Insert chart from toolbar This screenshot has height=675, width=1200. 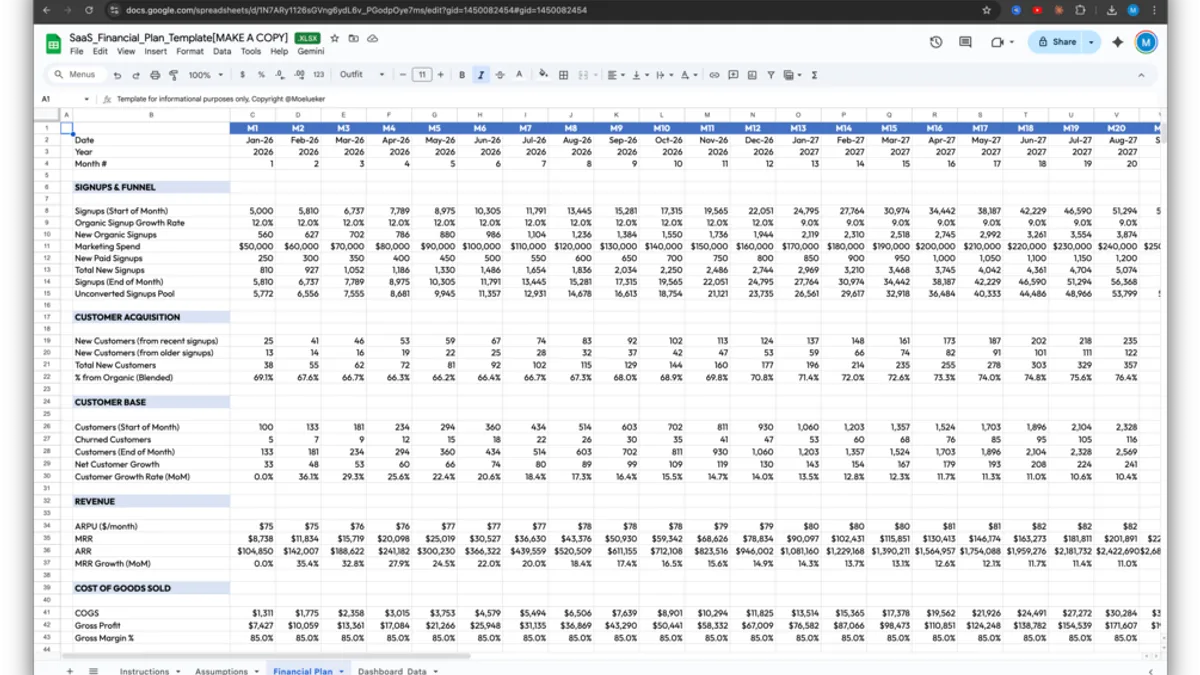point(752,75)
